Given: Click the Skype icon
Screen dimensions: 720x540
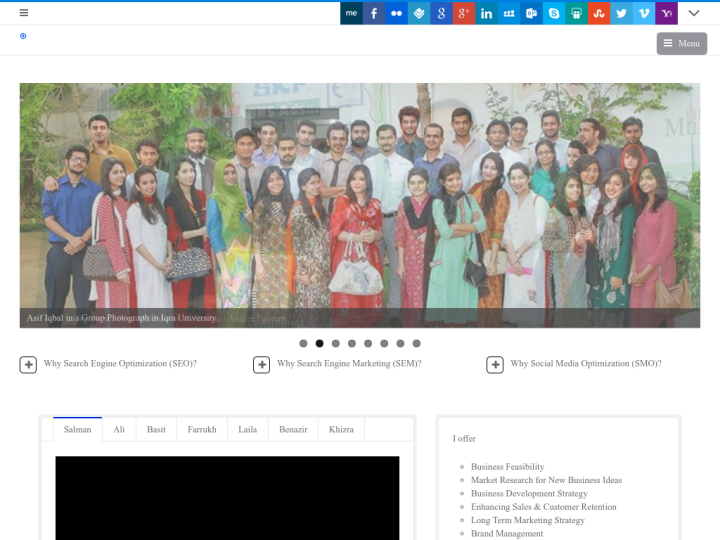Looking at the screenshot, I should pos(554,13).
